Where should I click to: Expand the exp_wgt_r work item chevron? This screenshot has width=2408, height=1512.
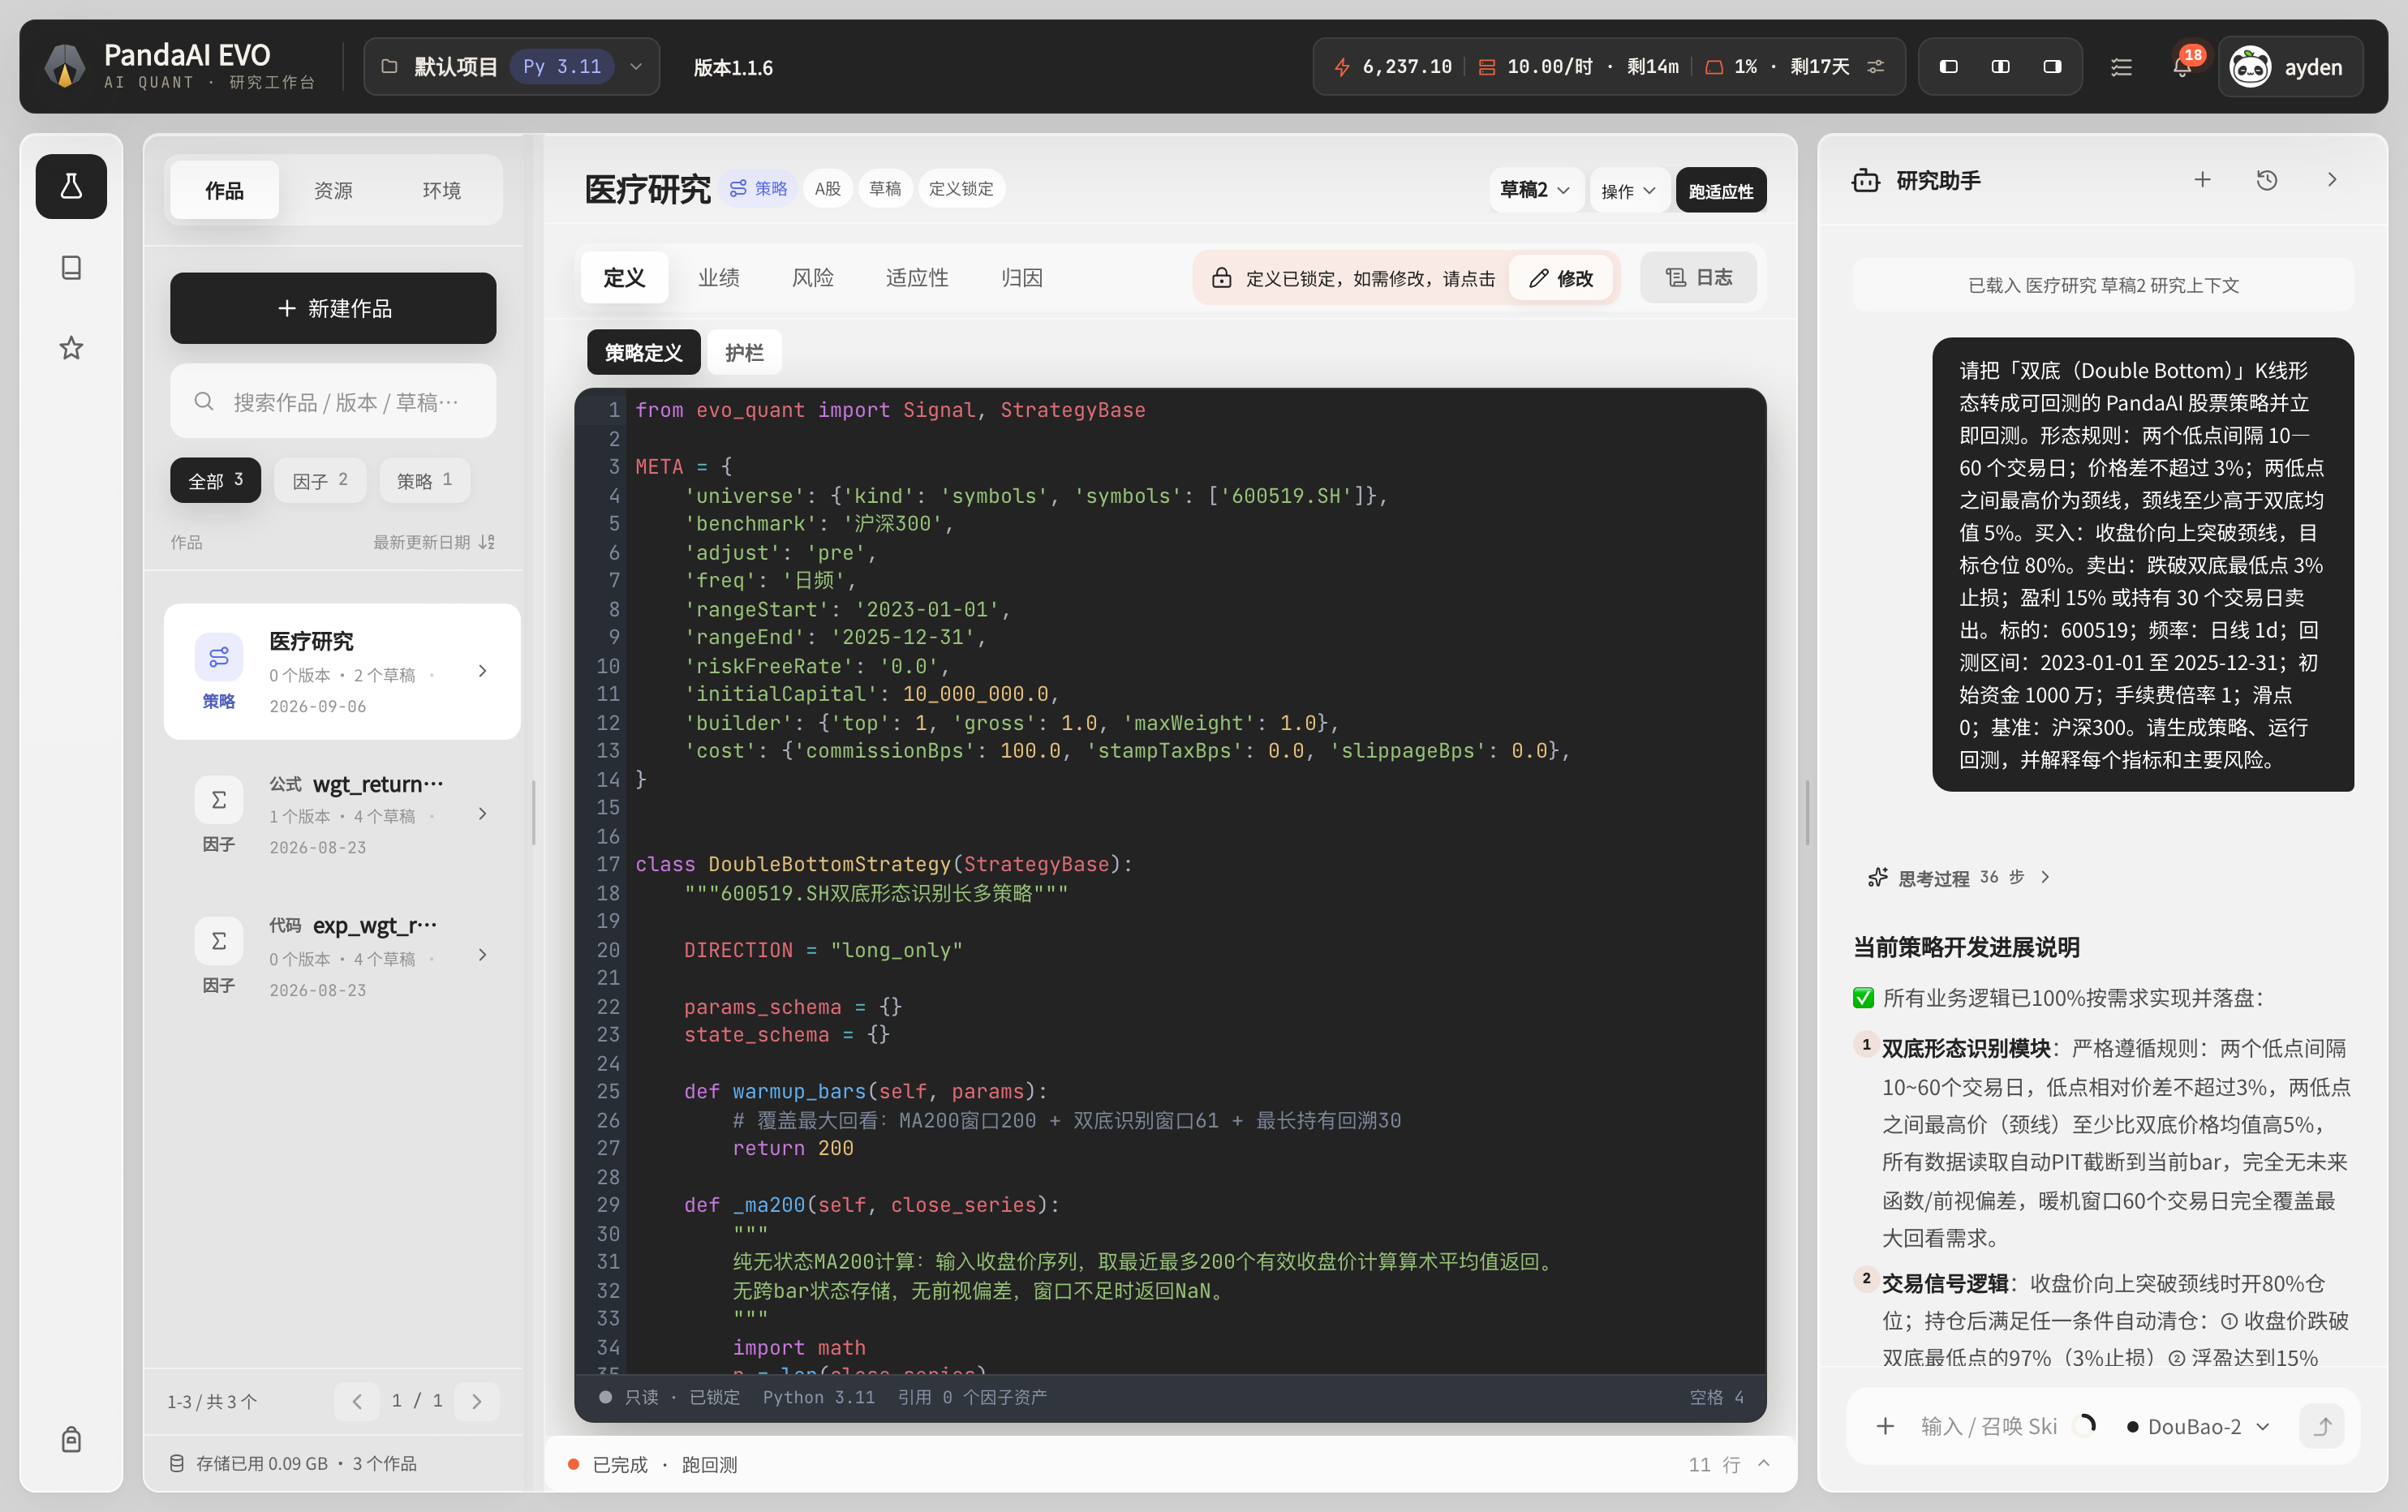point(483,955)
